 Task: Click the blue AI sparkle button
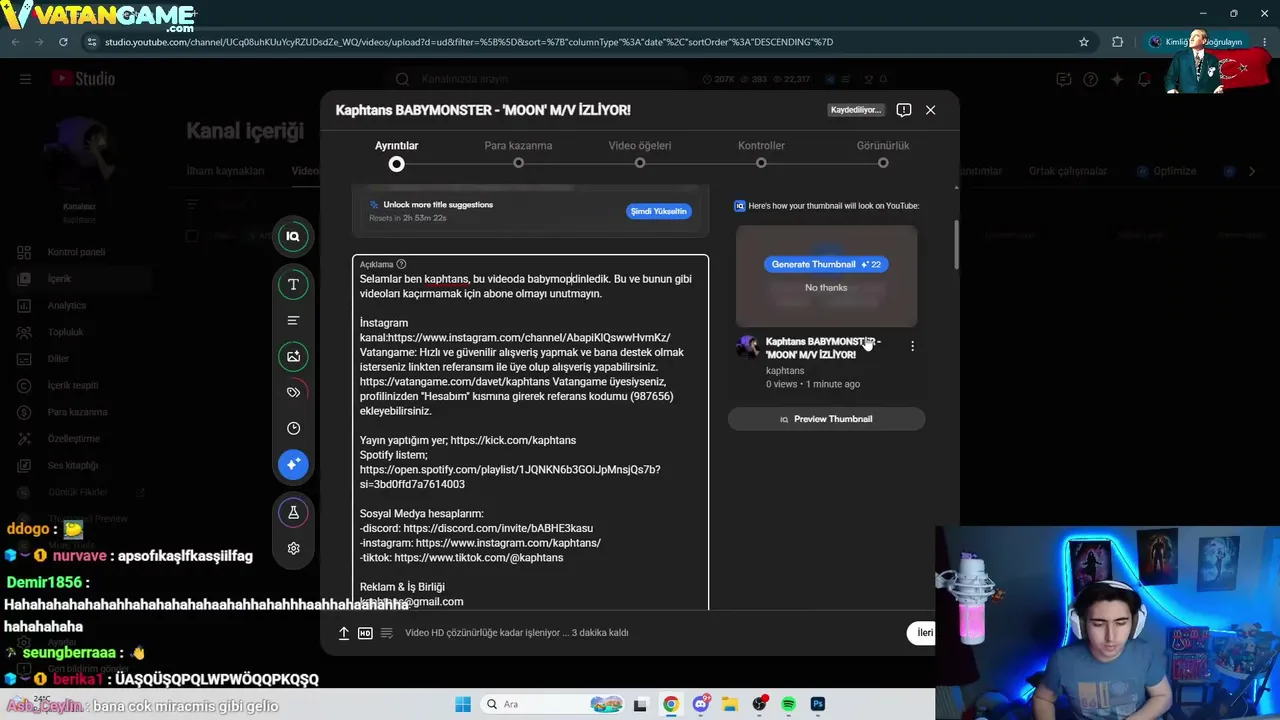(x=293, y=464)
